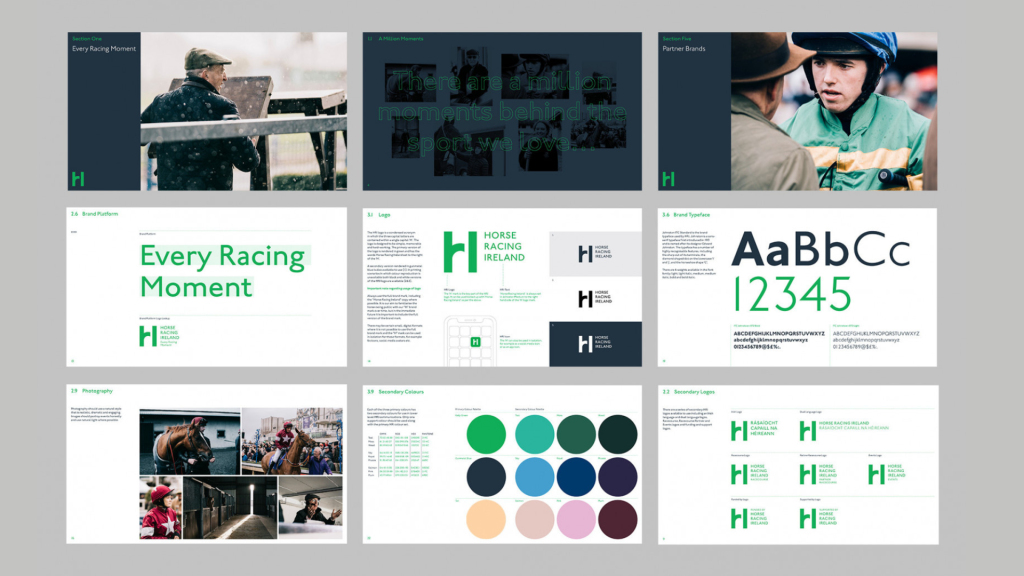1024x576 pixels.
Task: Select the large green HRI mark on the Logo slide
Action: point(460,252)
